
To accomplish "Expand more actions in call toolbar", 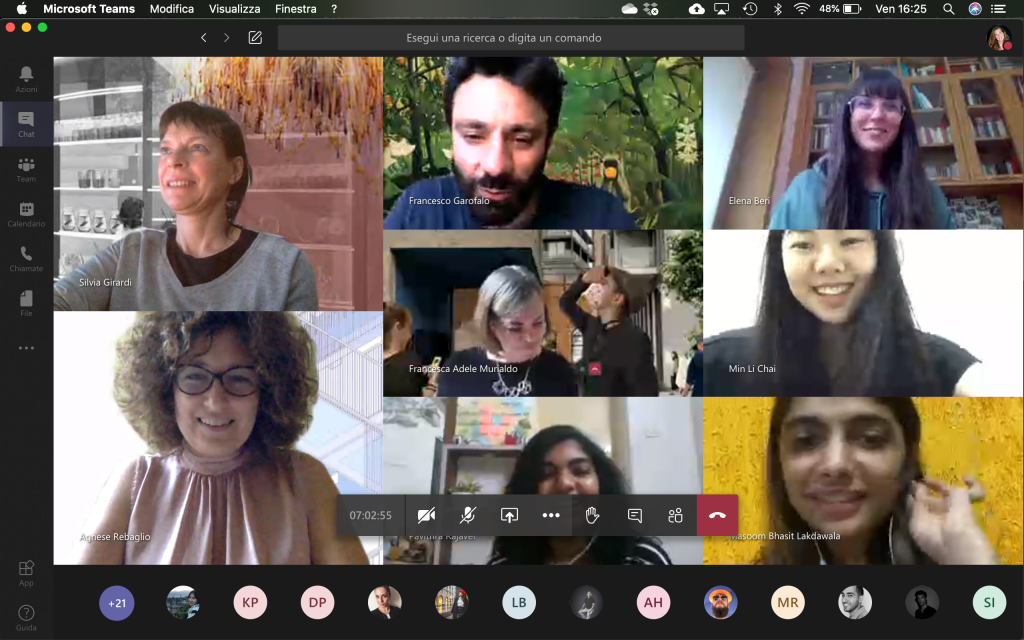I will (x=551, y=515).
